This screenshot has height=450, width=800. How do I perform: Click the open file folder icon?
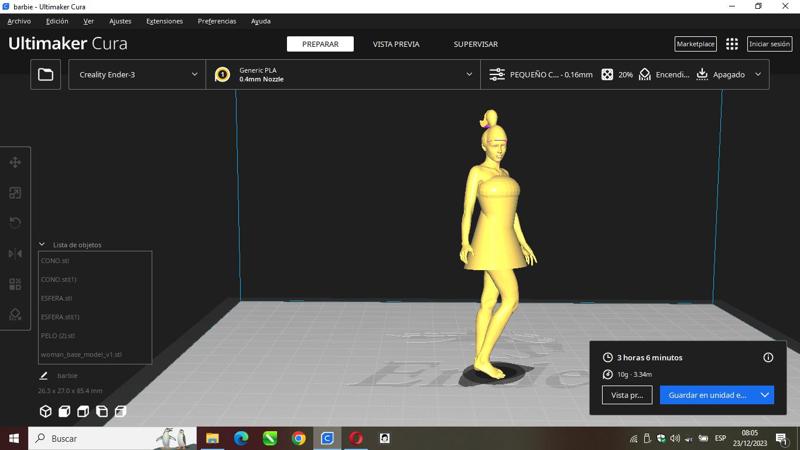click(46, 75)
